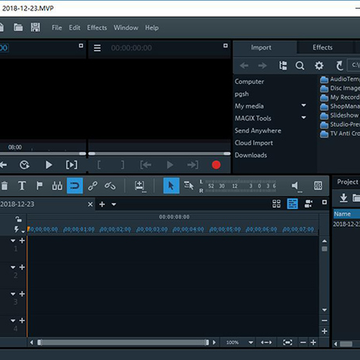This screenshot has width=360, height=360.
Task: Toggle the magnet snapping button
Action: point(75,186)
